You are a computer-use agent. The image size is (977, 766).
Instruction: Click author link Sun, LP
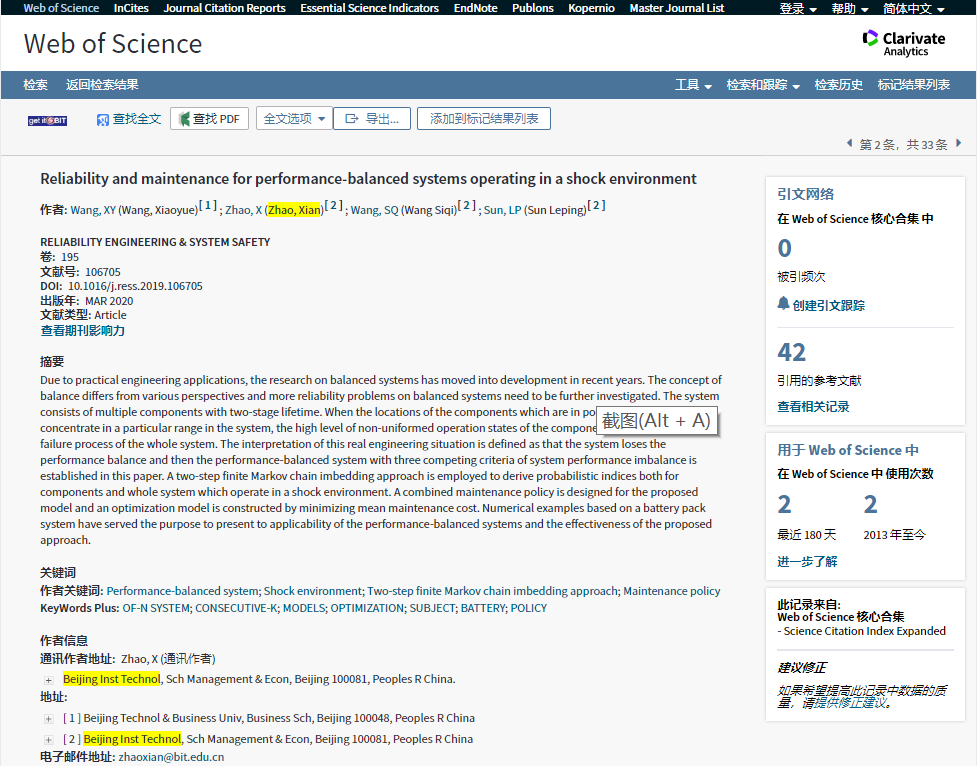click(502, 210)
